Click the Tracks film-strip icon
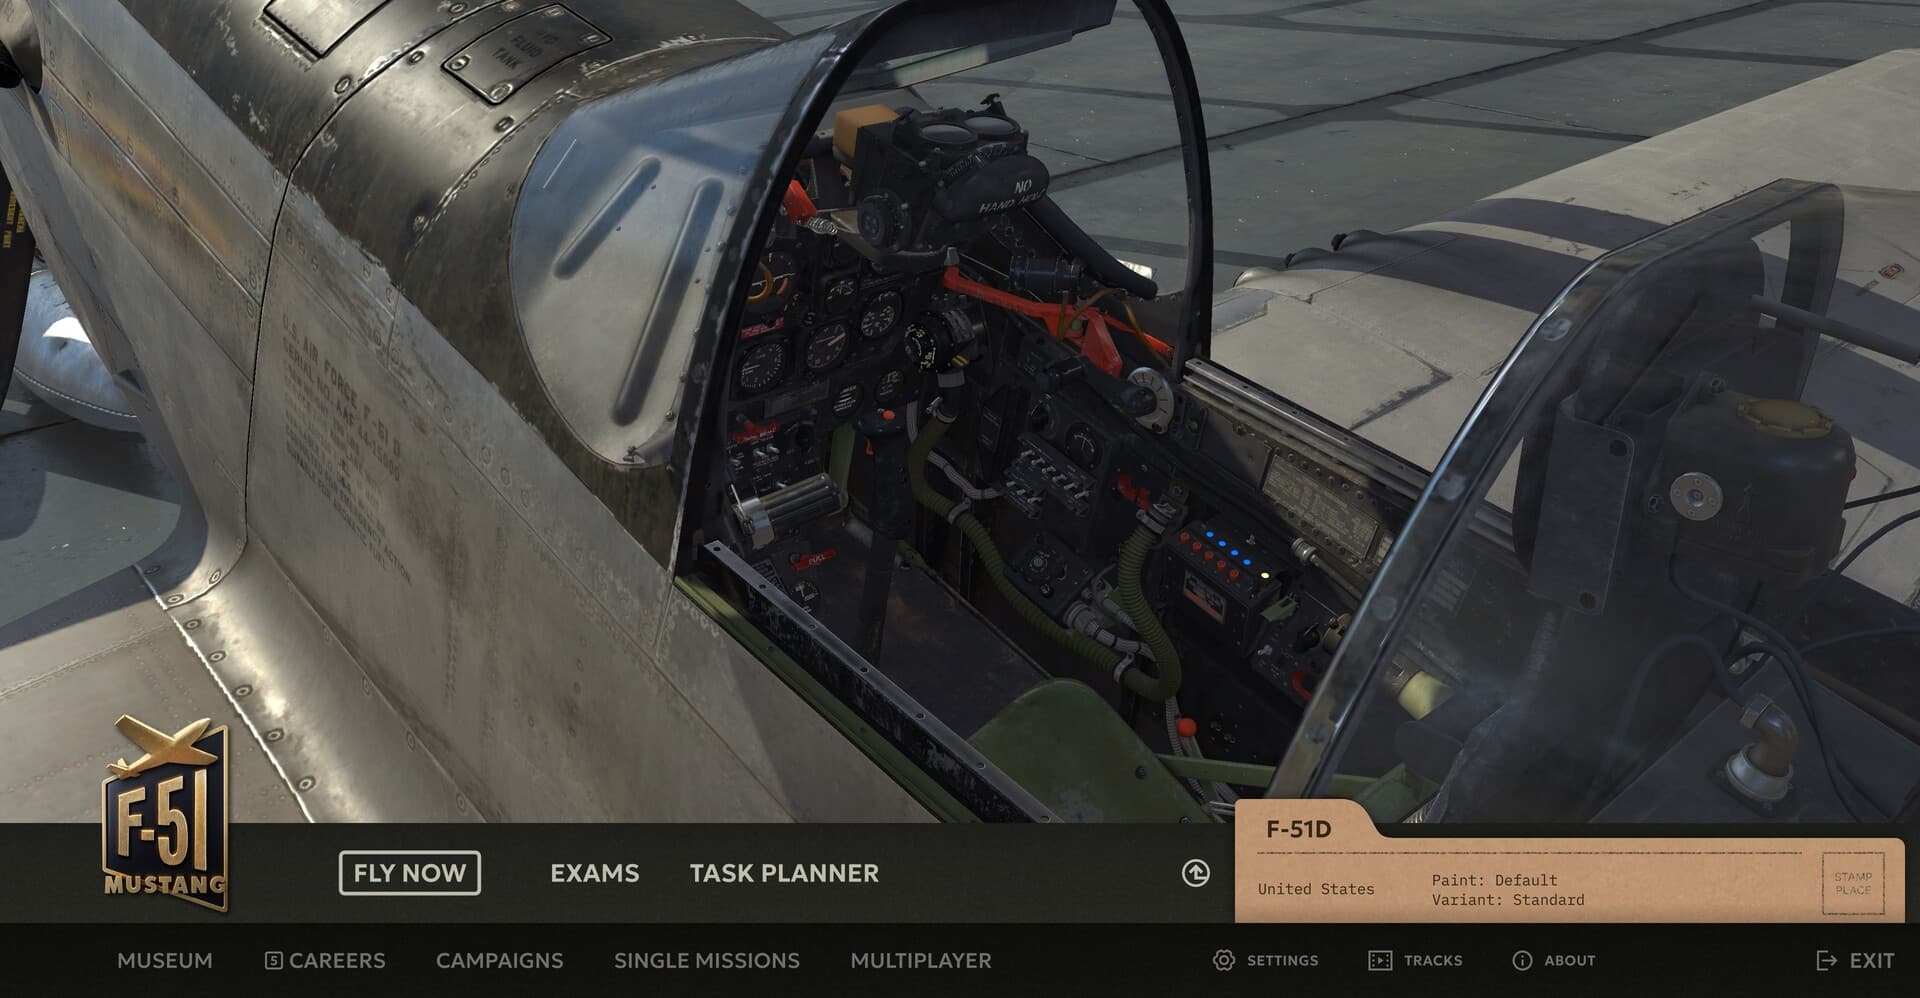The height and width of the screenshot is (998, 1920). pyautogui.click(x=1382, y=960)
